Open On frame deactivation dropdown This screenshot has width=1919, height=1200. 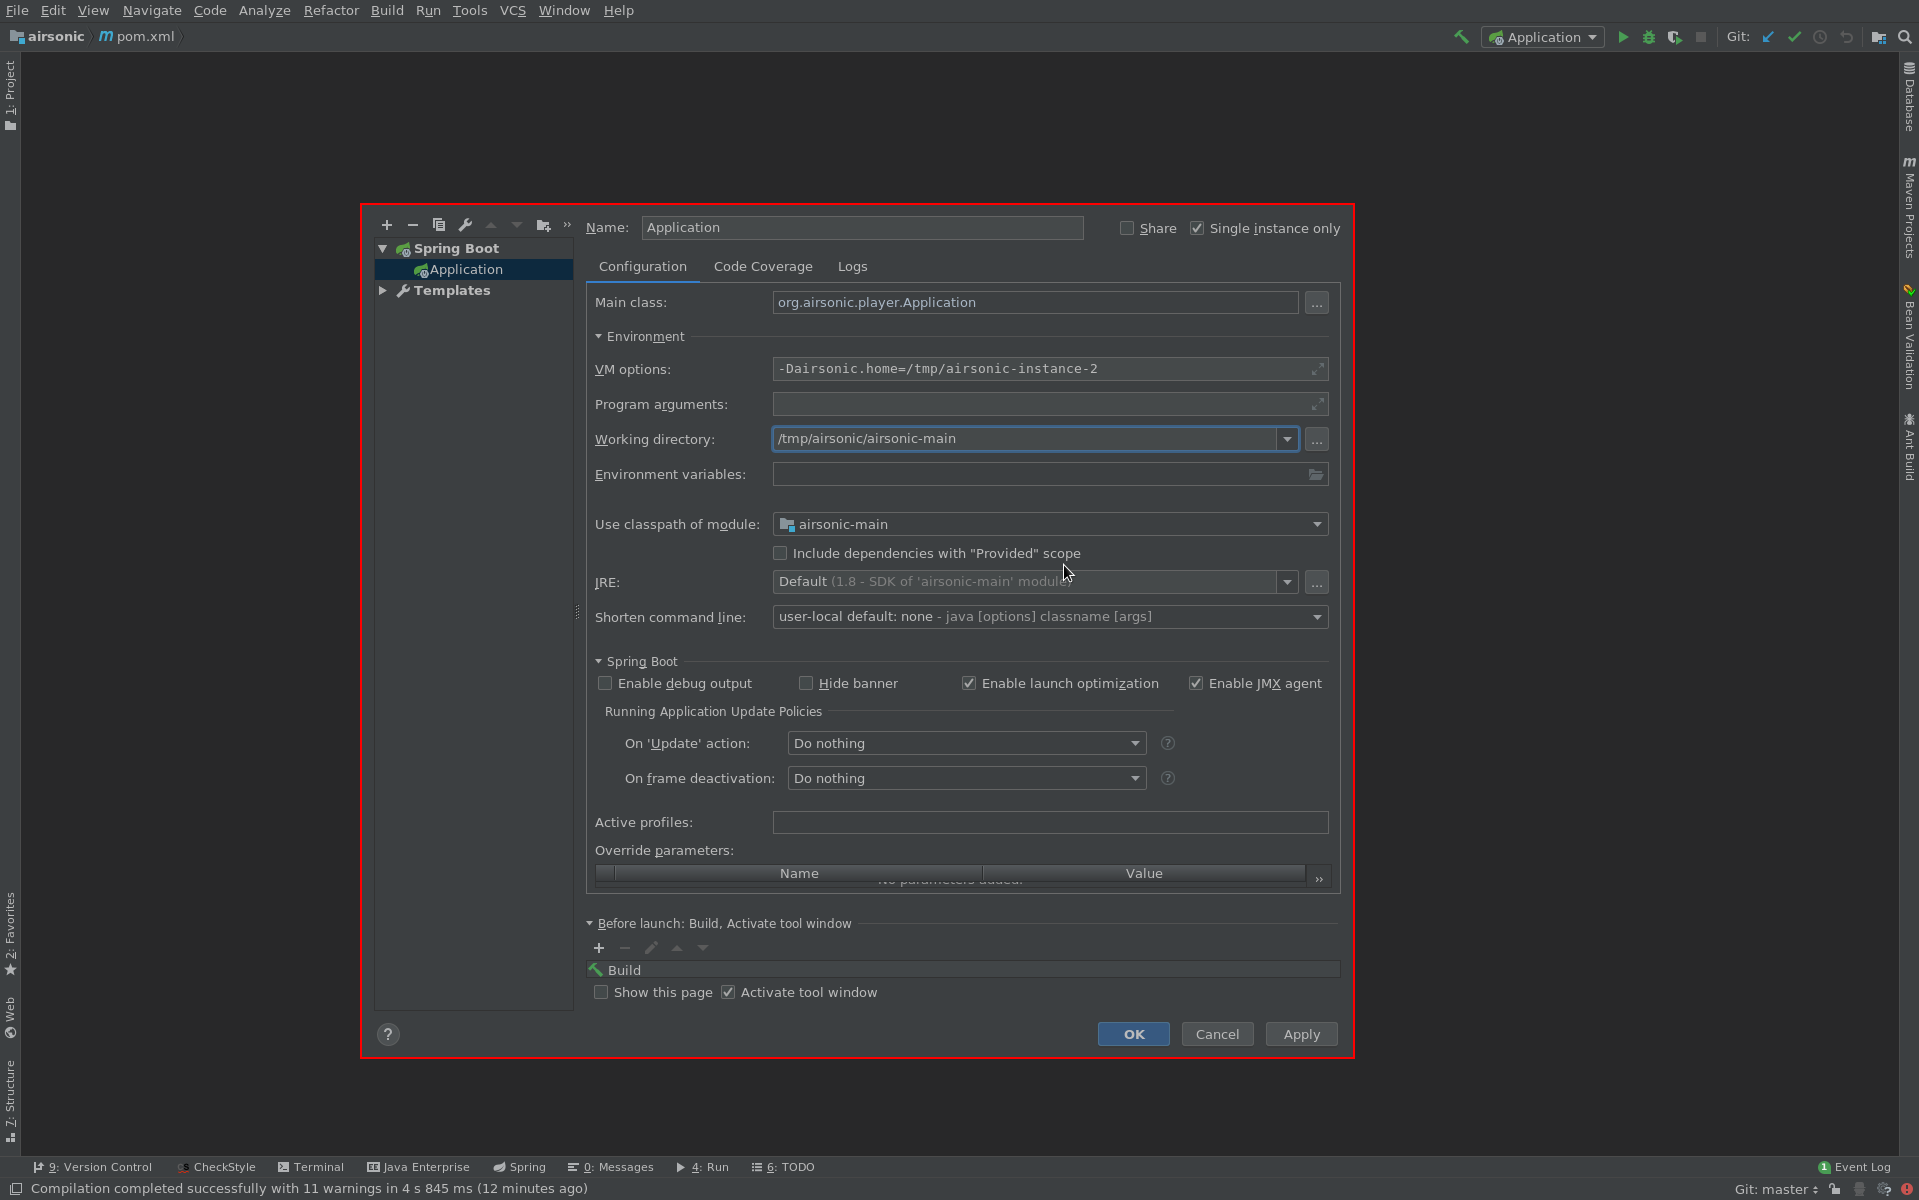point(966,778)
